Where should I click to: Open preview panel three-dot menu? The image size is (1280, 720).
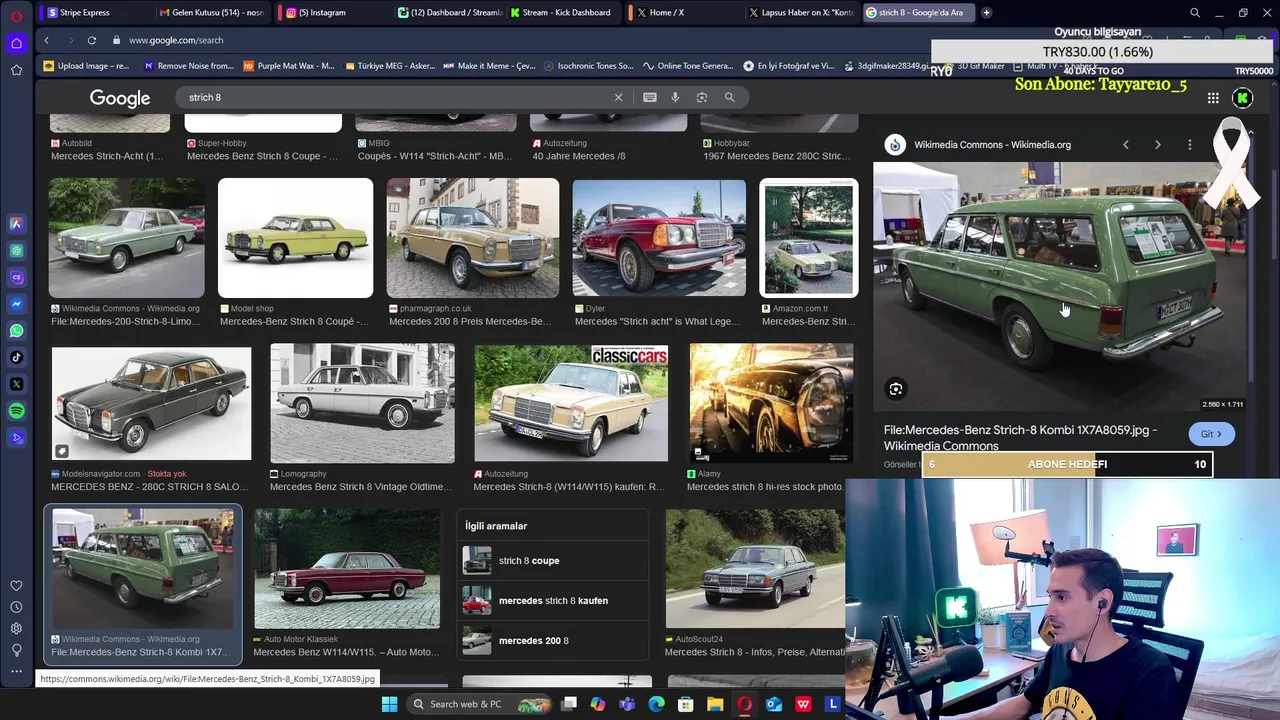coord(1190,145)
